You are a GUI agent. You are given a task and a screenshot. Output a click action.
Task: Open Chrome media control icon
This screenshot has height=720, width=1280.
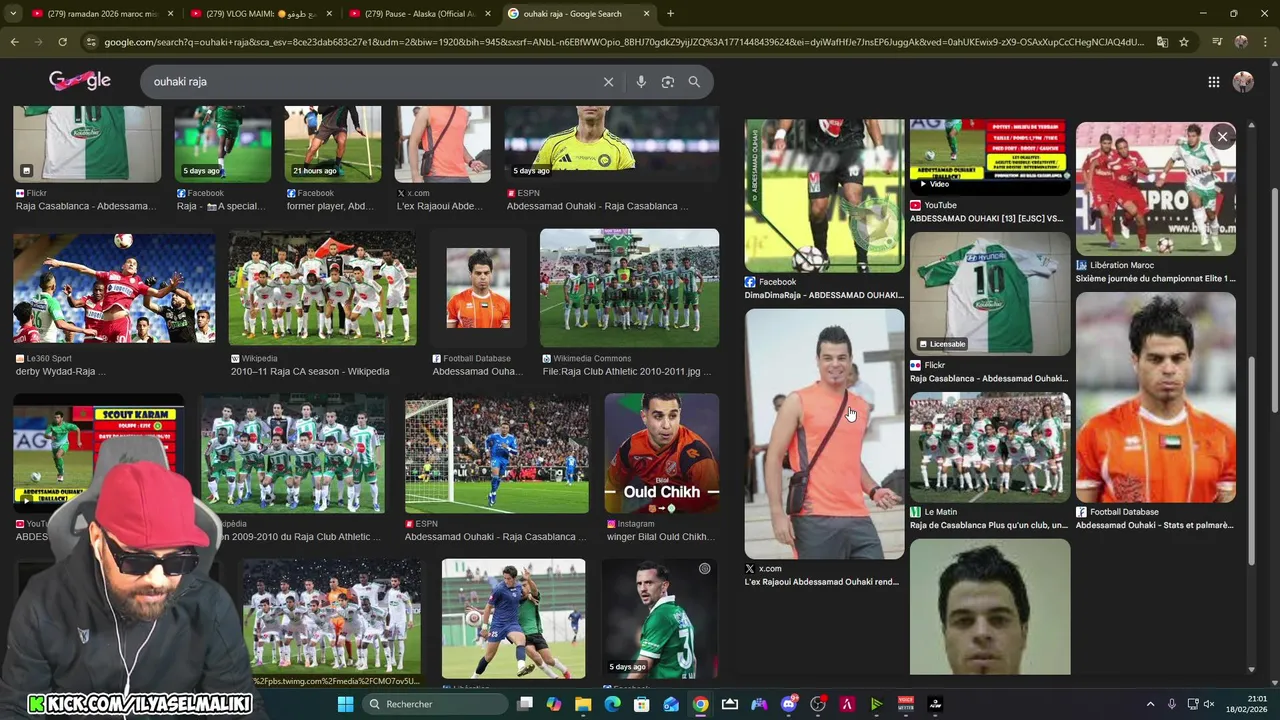(x=1217, y=42)
